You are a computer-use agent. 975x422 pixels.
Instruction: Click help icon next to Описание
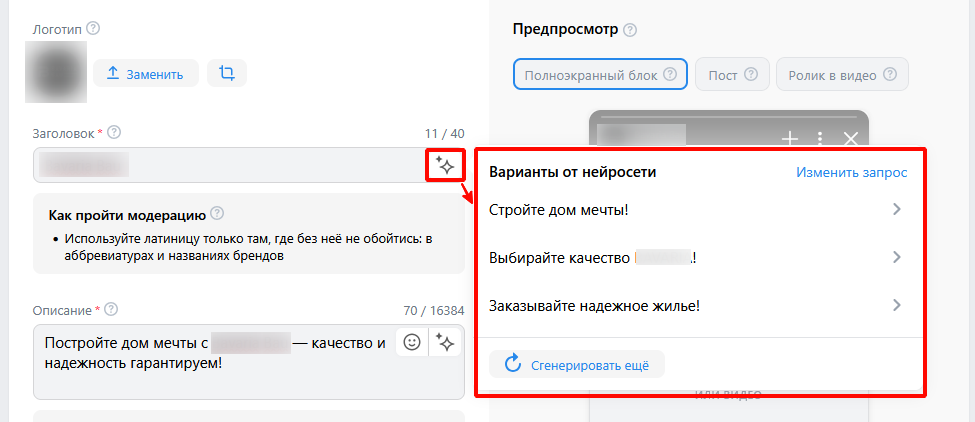[111, 309]
